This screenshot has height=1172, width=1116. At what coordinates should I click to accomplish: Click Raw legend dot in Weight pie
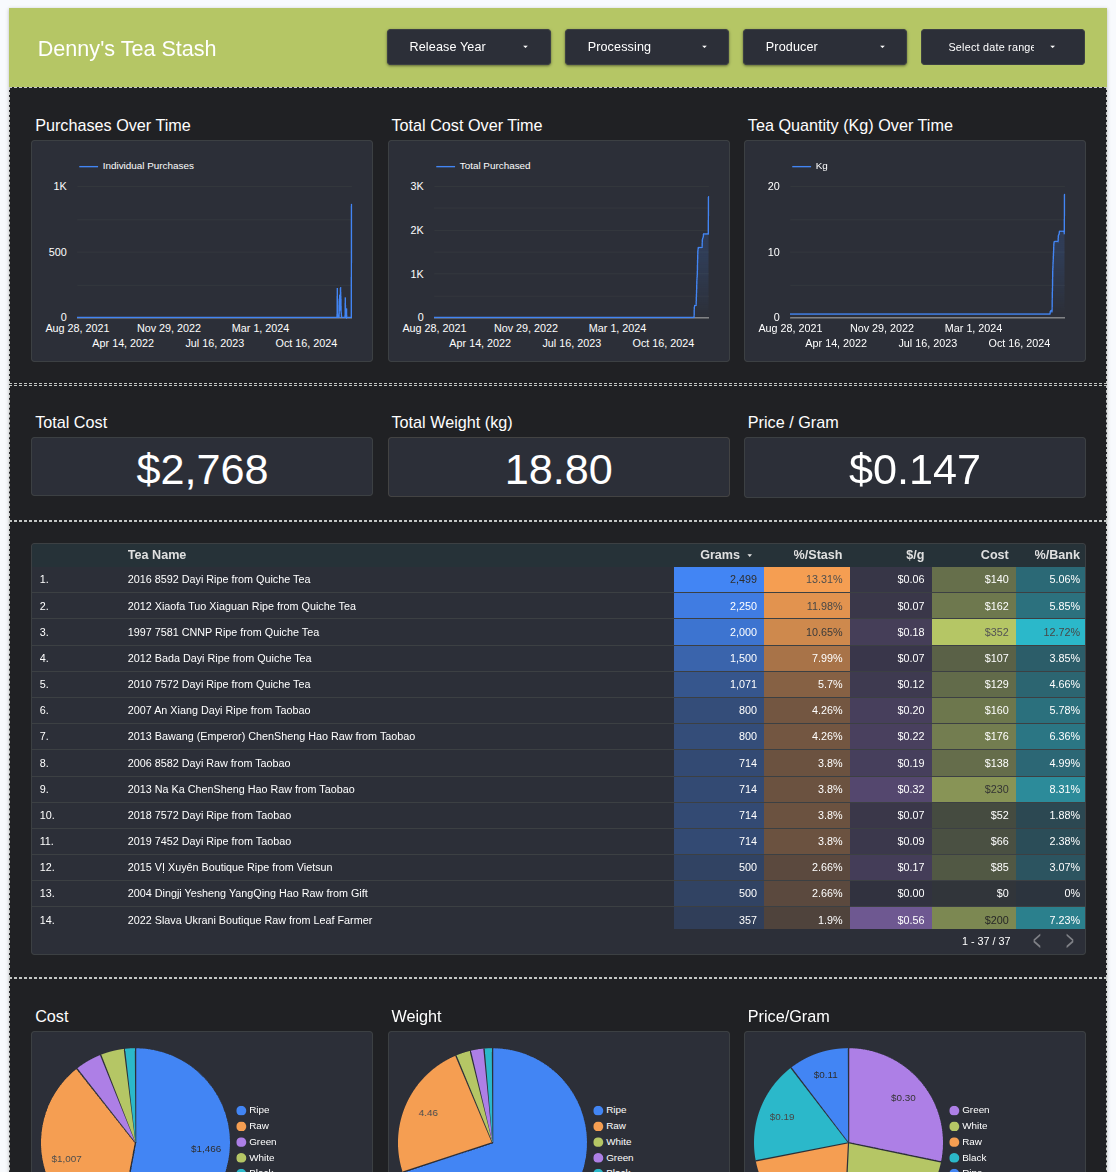598,1126
